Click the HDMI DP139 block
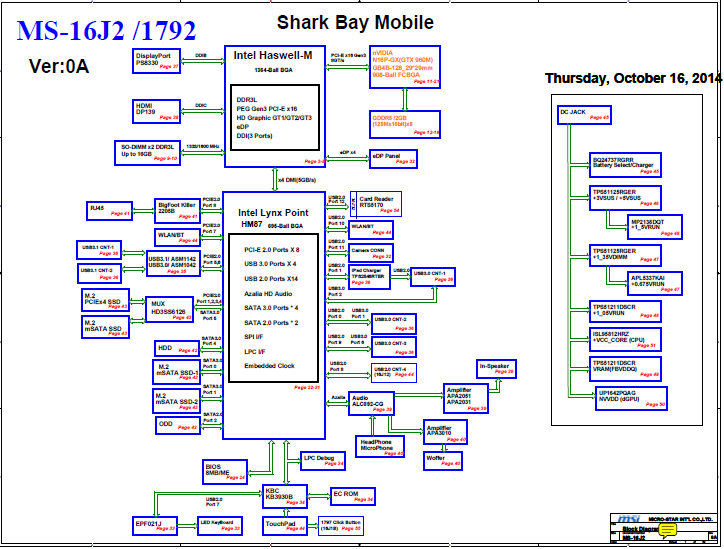Image resolution: width=724 pixels, height=549 pixels. tap(157, 109)
